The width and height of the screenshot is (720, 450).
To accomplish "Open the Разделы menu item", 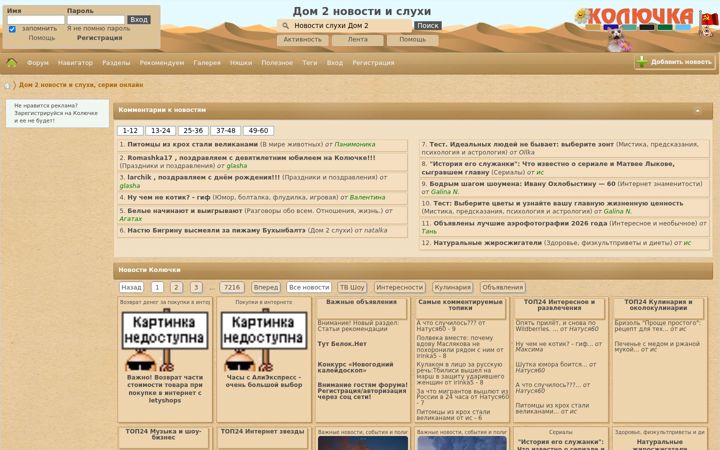I will (x=116, y=62).
